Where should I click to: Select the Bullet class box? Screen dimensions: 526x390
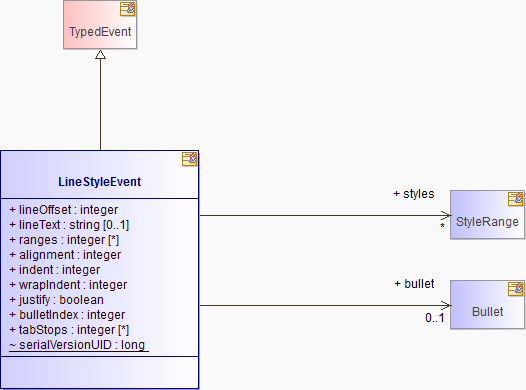tap(487, 305)
